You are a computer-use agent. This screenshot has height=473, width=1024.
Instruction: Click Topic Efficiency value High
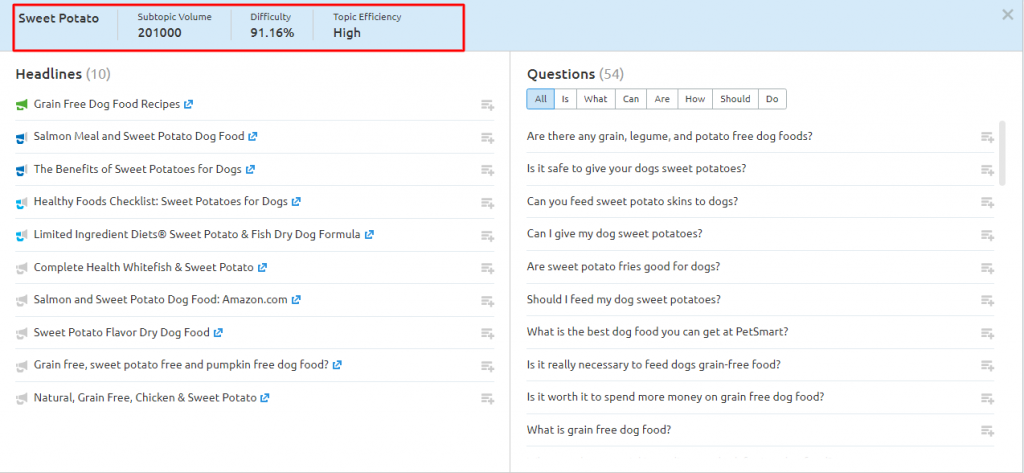[347, 33]
